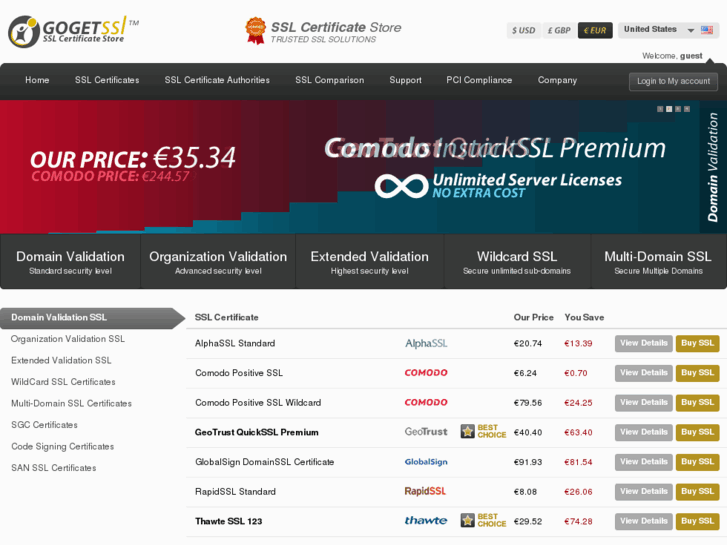Open SGC Certificates sidebar link
The height and width of the screenshot is (545, 727).
point(44,425)
